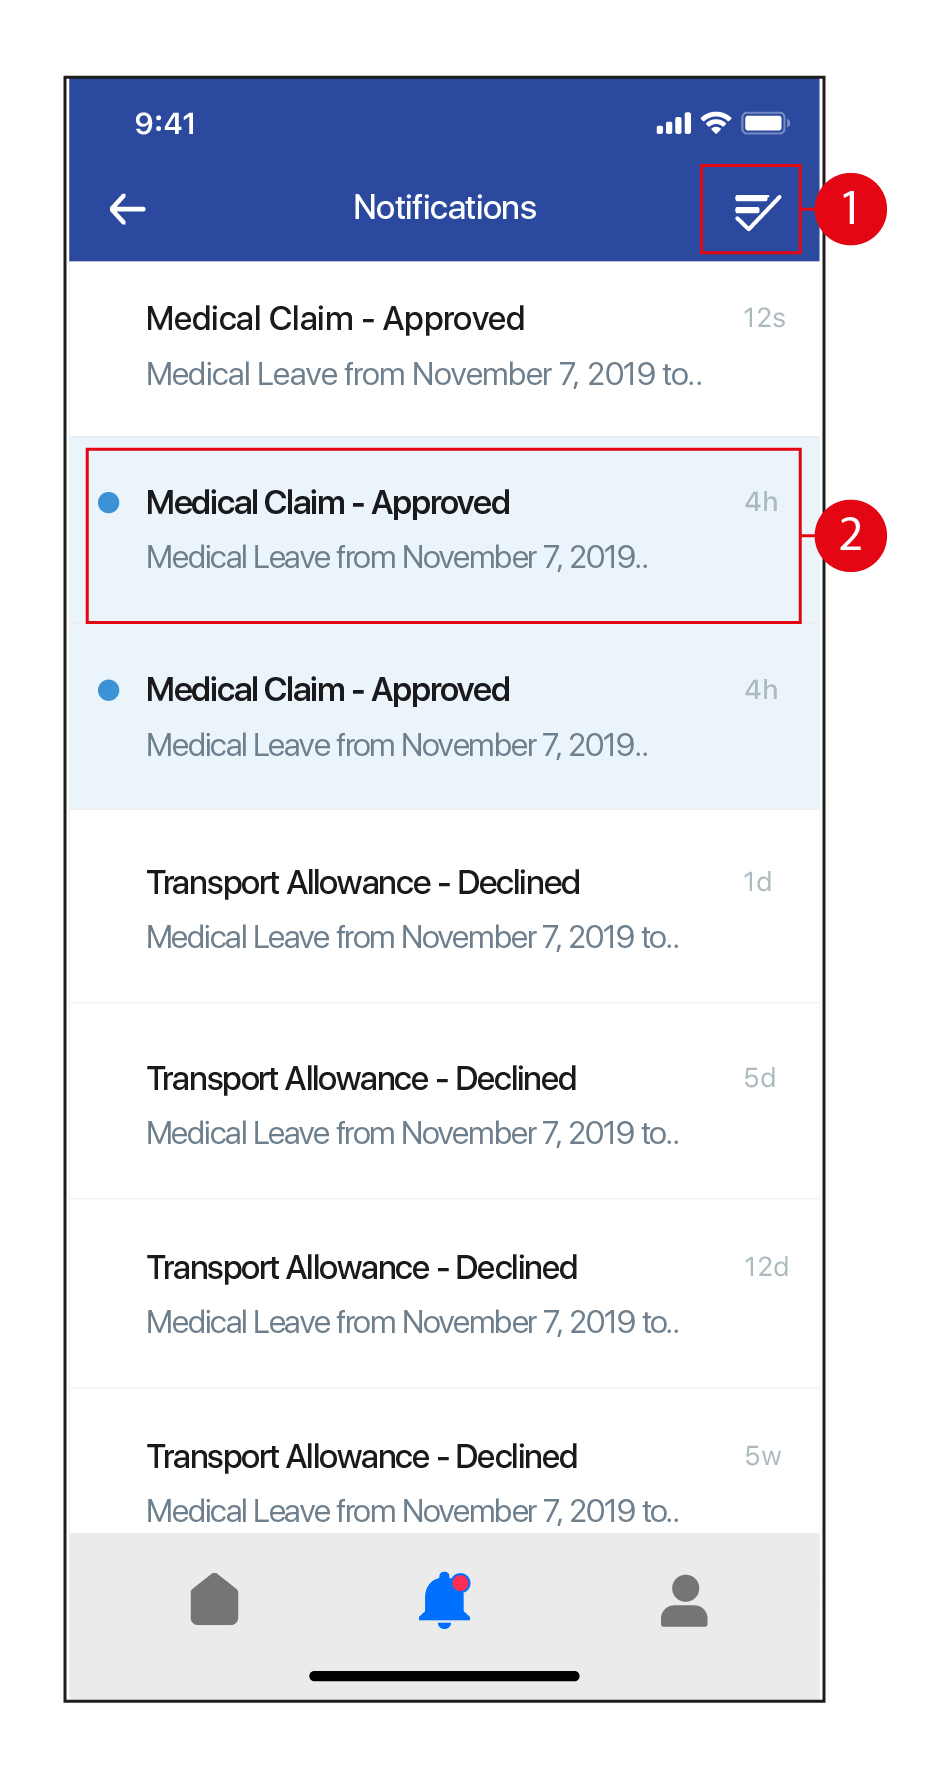Open the profile person tab

[x=684, y=1600]
